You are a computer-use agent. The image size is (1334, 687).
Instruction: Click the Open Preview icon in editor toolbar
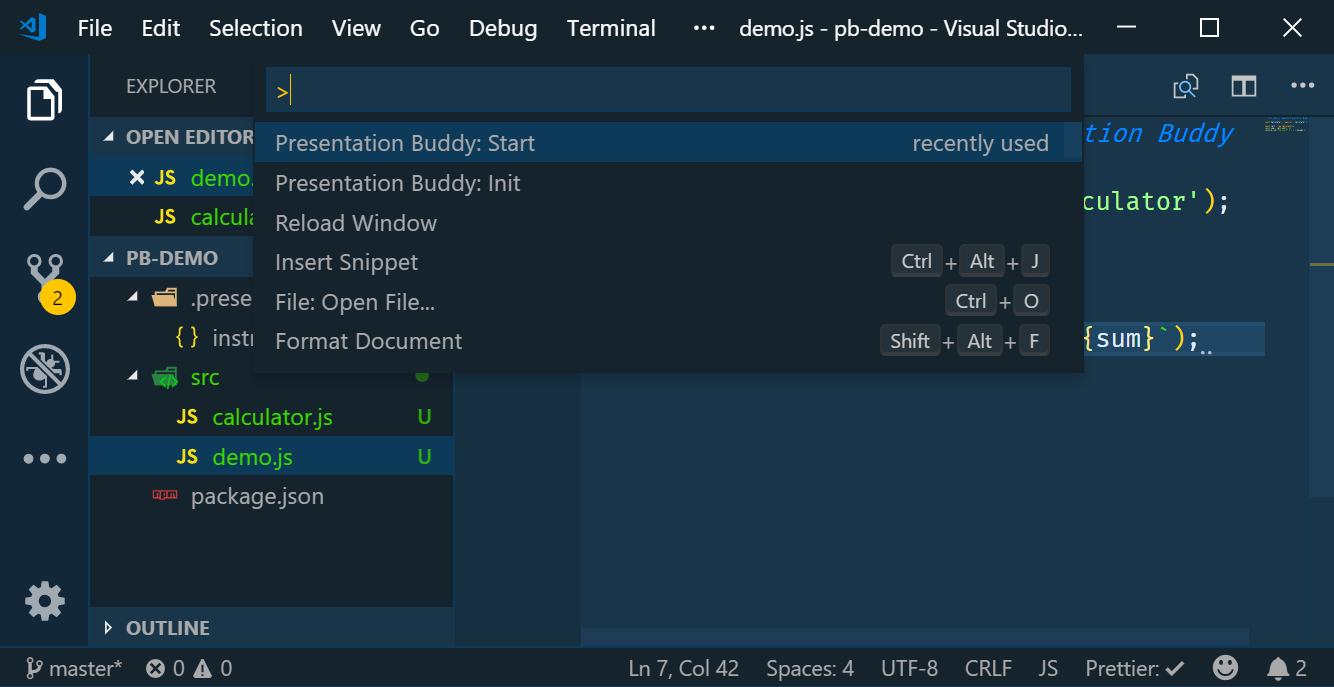pyautogui.click(x=1186, y=86)
